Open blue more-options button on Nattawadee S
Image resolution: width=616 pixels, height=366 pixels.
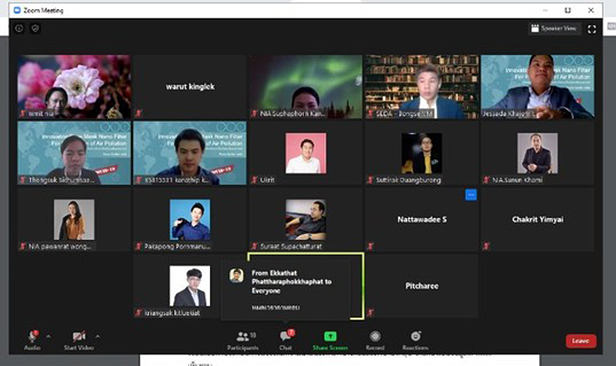tap(471, 195)
